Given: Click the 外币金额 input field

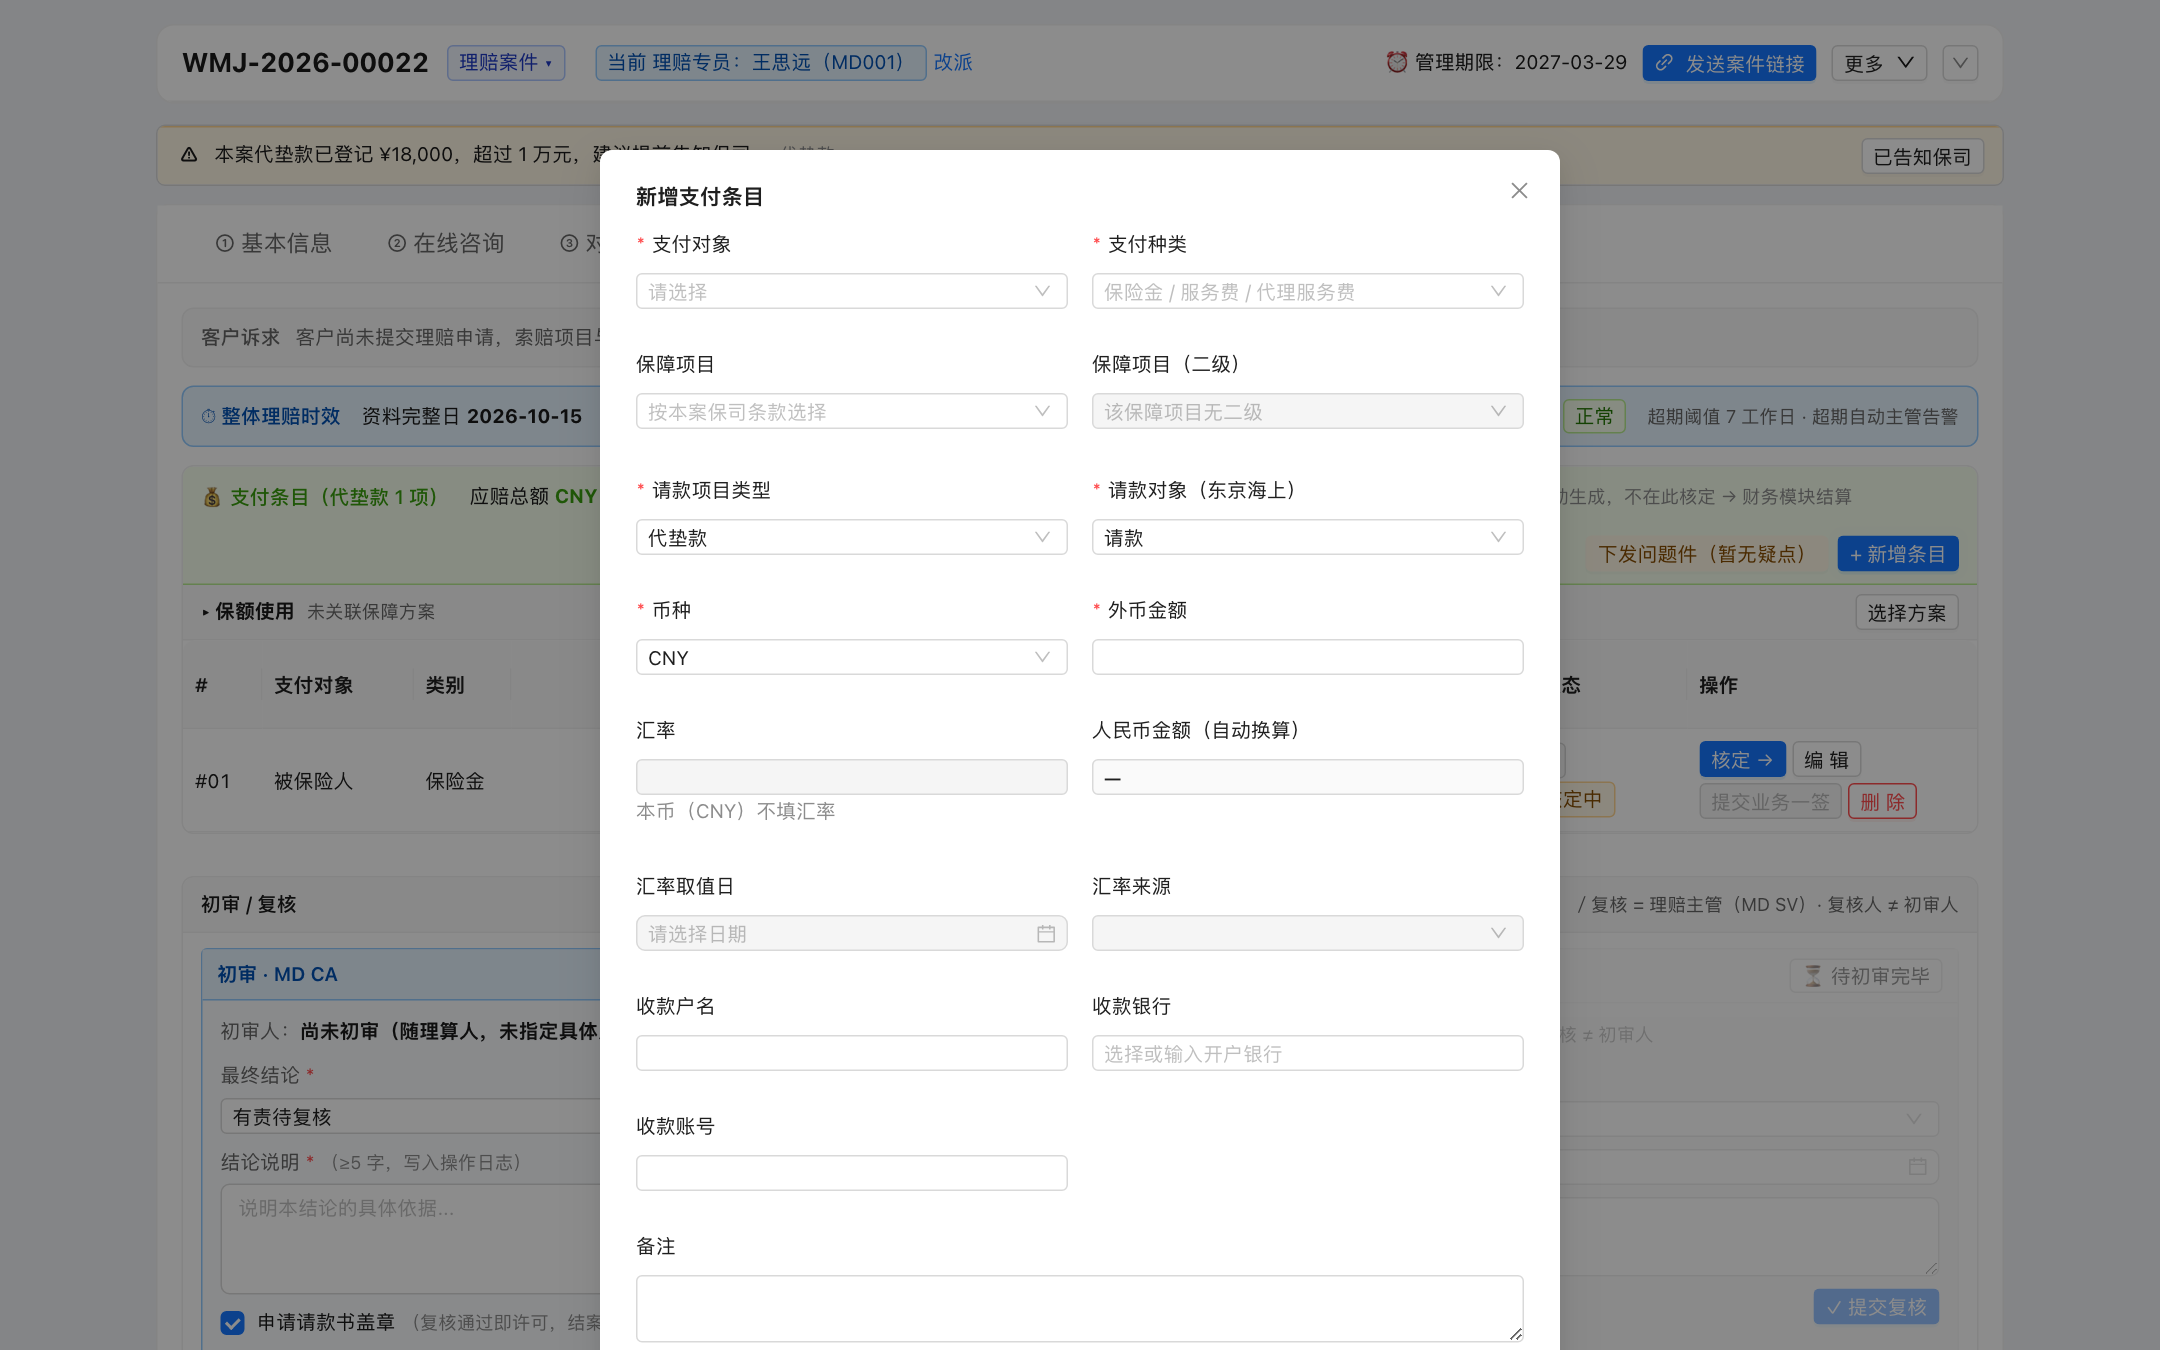Looking at the screenshot, I should (x=1308, y=657).
